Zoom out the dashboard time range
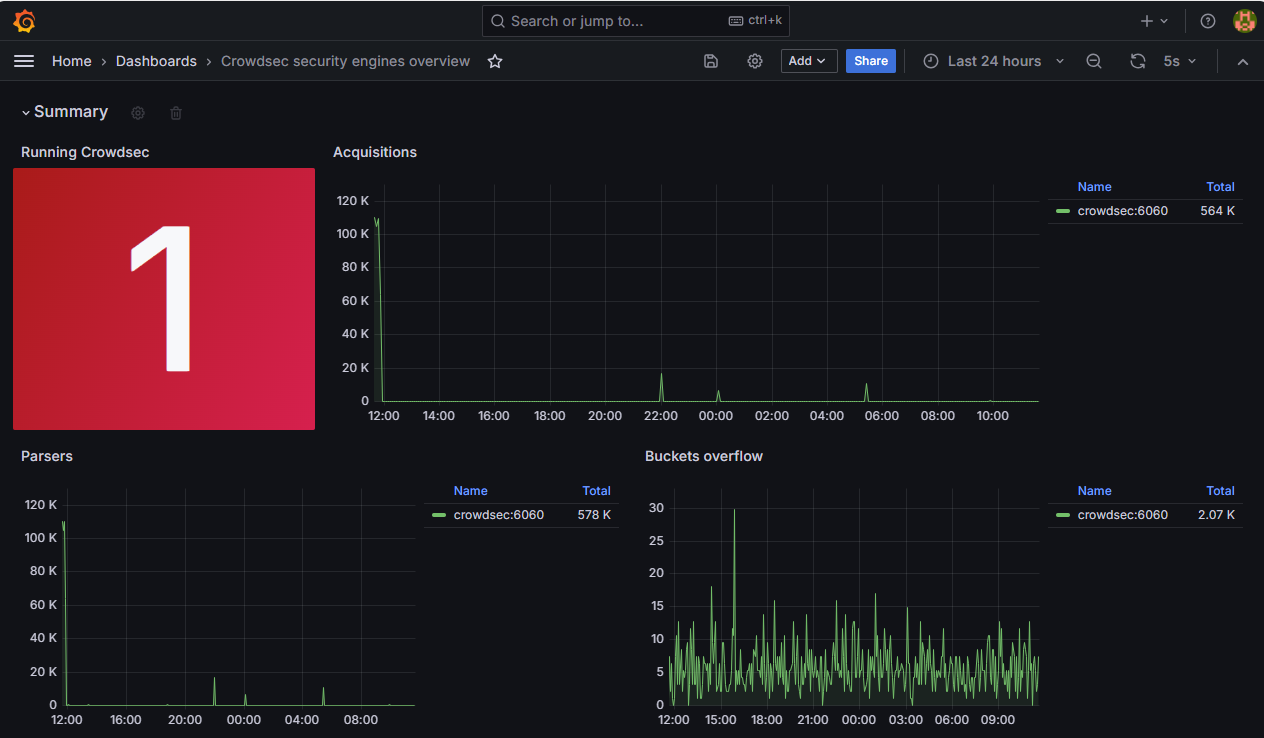Image resolution: width=1264 pixels, height=738 pixels. click(1093, 61)
